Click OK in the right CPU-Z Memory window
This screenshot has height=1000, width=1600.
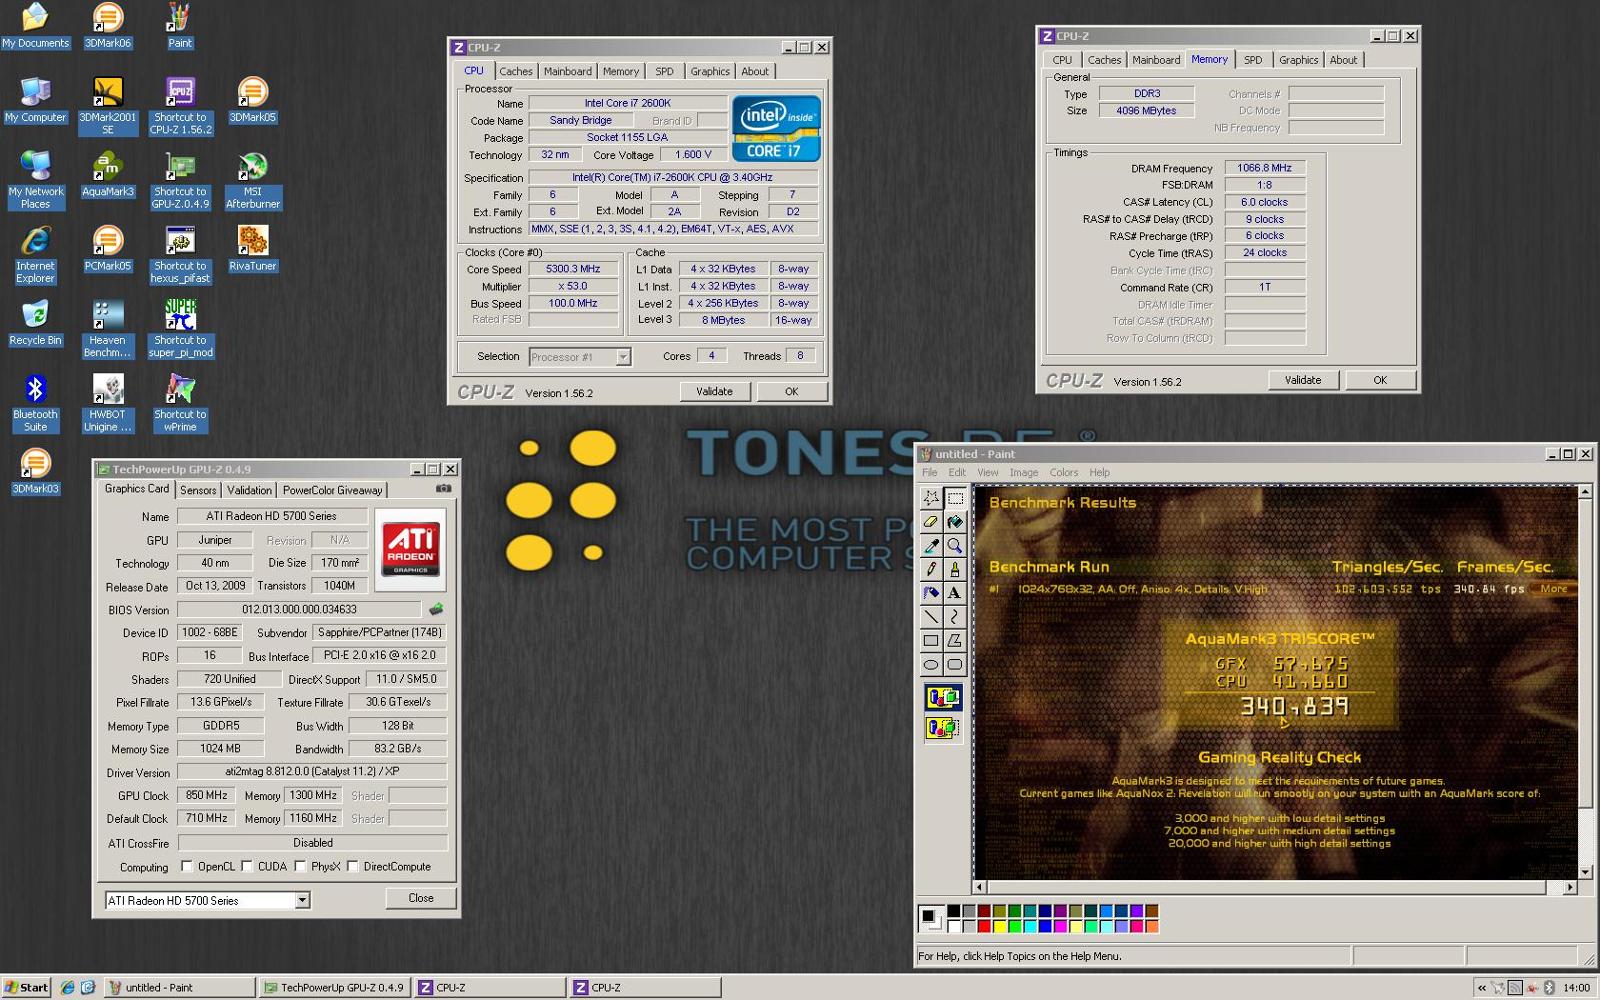(x=1380, y=380)
